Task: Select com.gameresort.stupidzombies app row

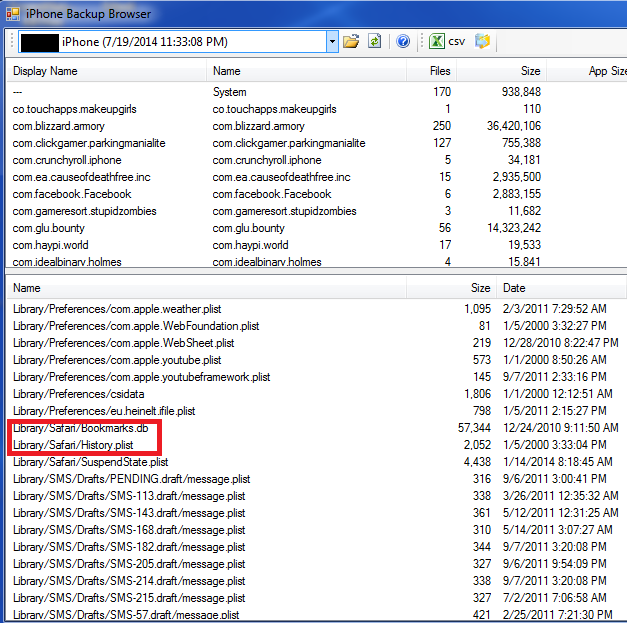Action: tap(317, 211)
